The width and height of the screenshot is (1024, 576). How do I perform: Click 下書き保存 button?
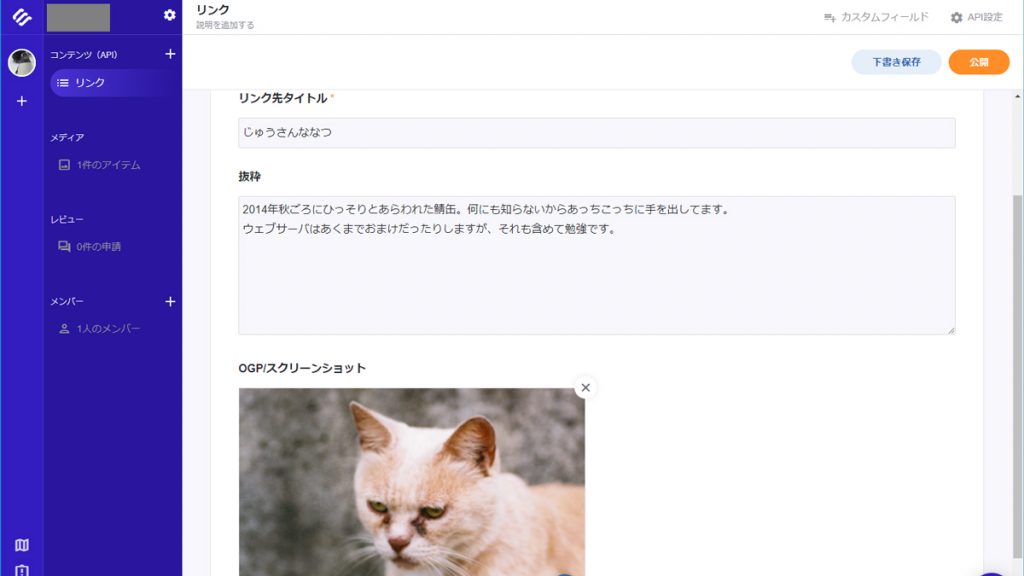pyautogui.click(x=896, y=62)
